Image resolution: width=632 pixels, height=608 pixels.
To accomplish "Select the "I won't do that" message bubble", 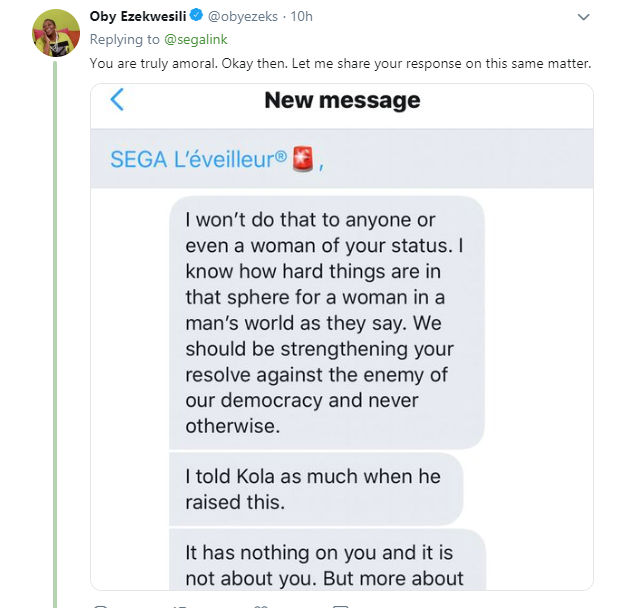I will click(x=327, y=321).
